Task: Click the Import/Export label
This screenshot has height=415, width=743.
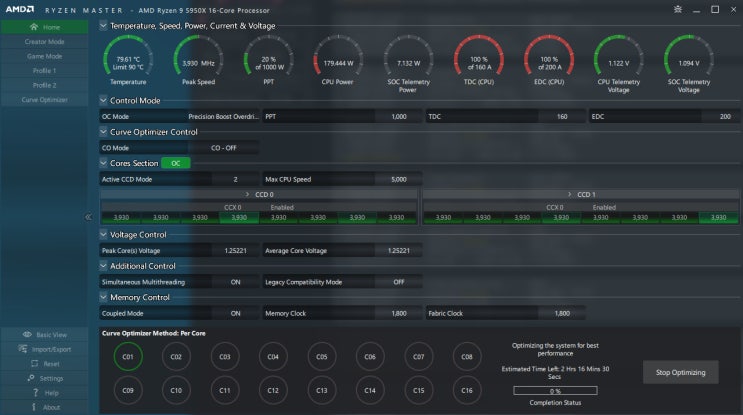Action: (x=52, y=350)
